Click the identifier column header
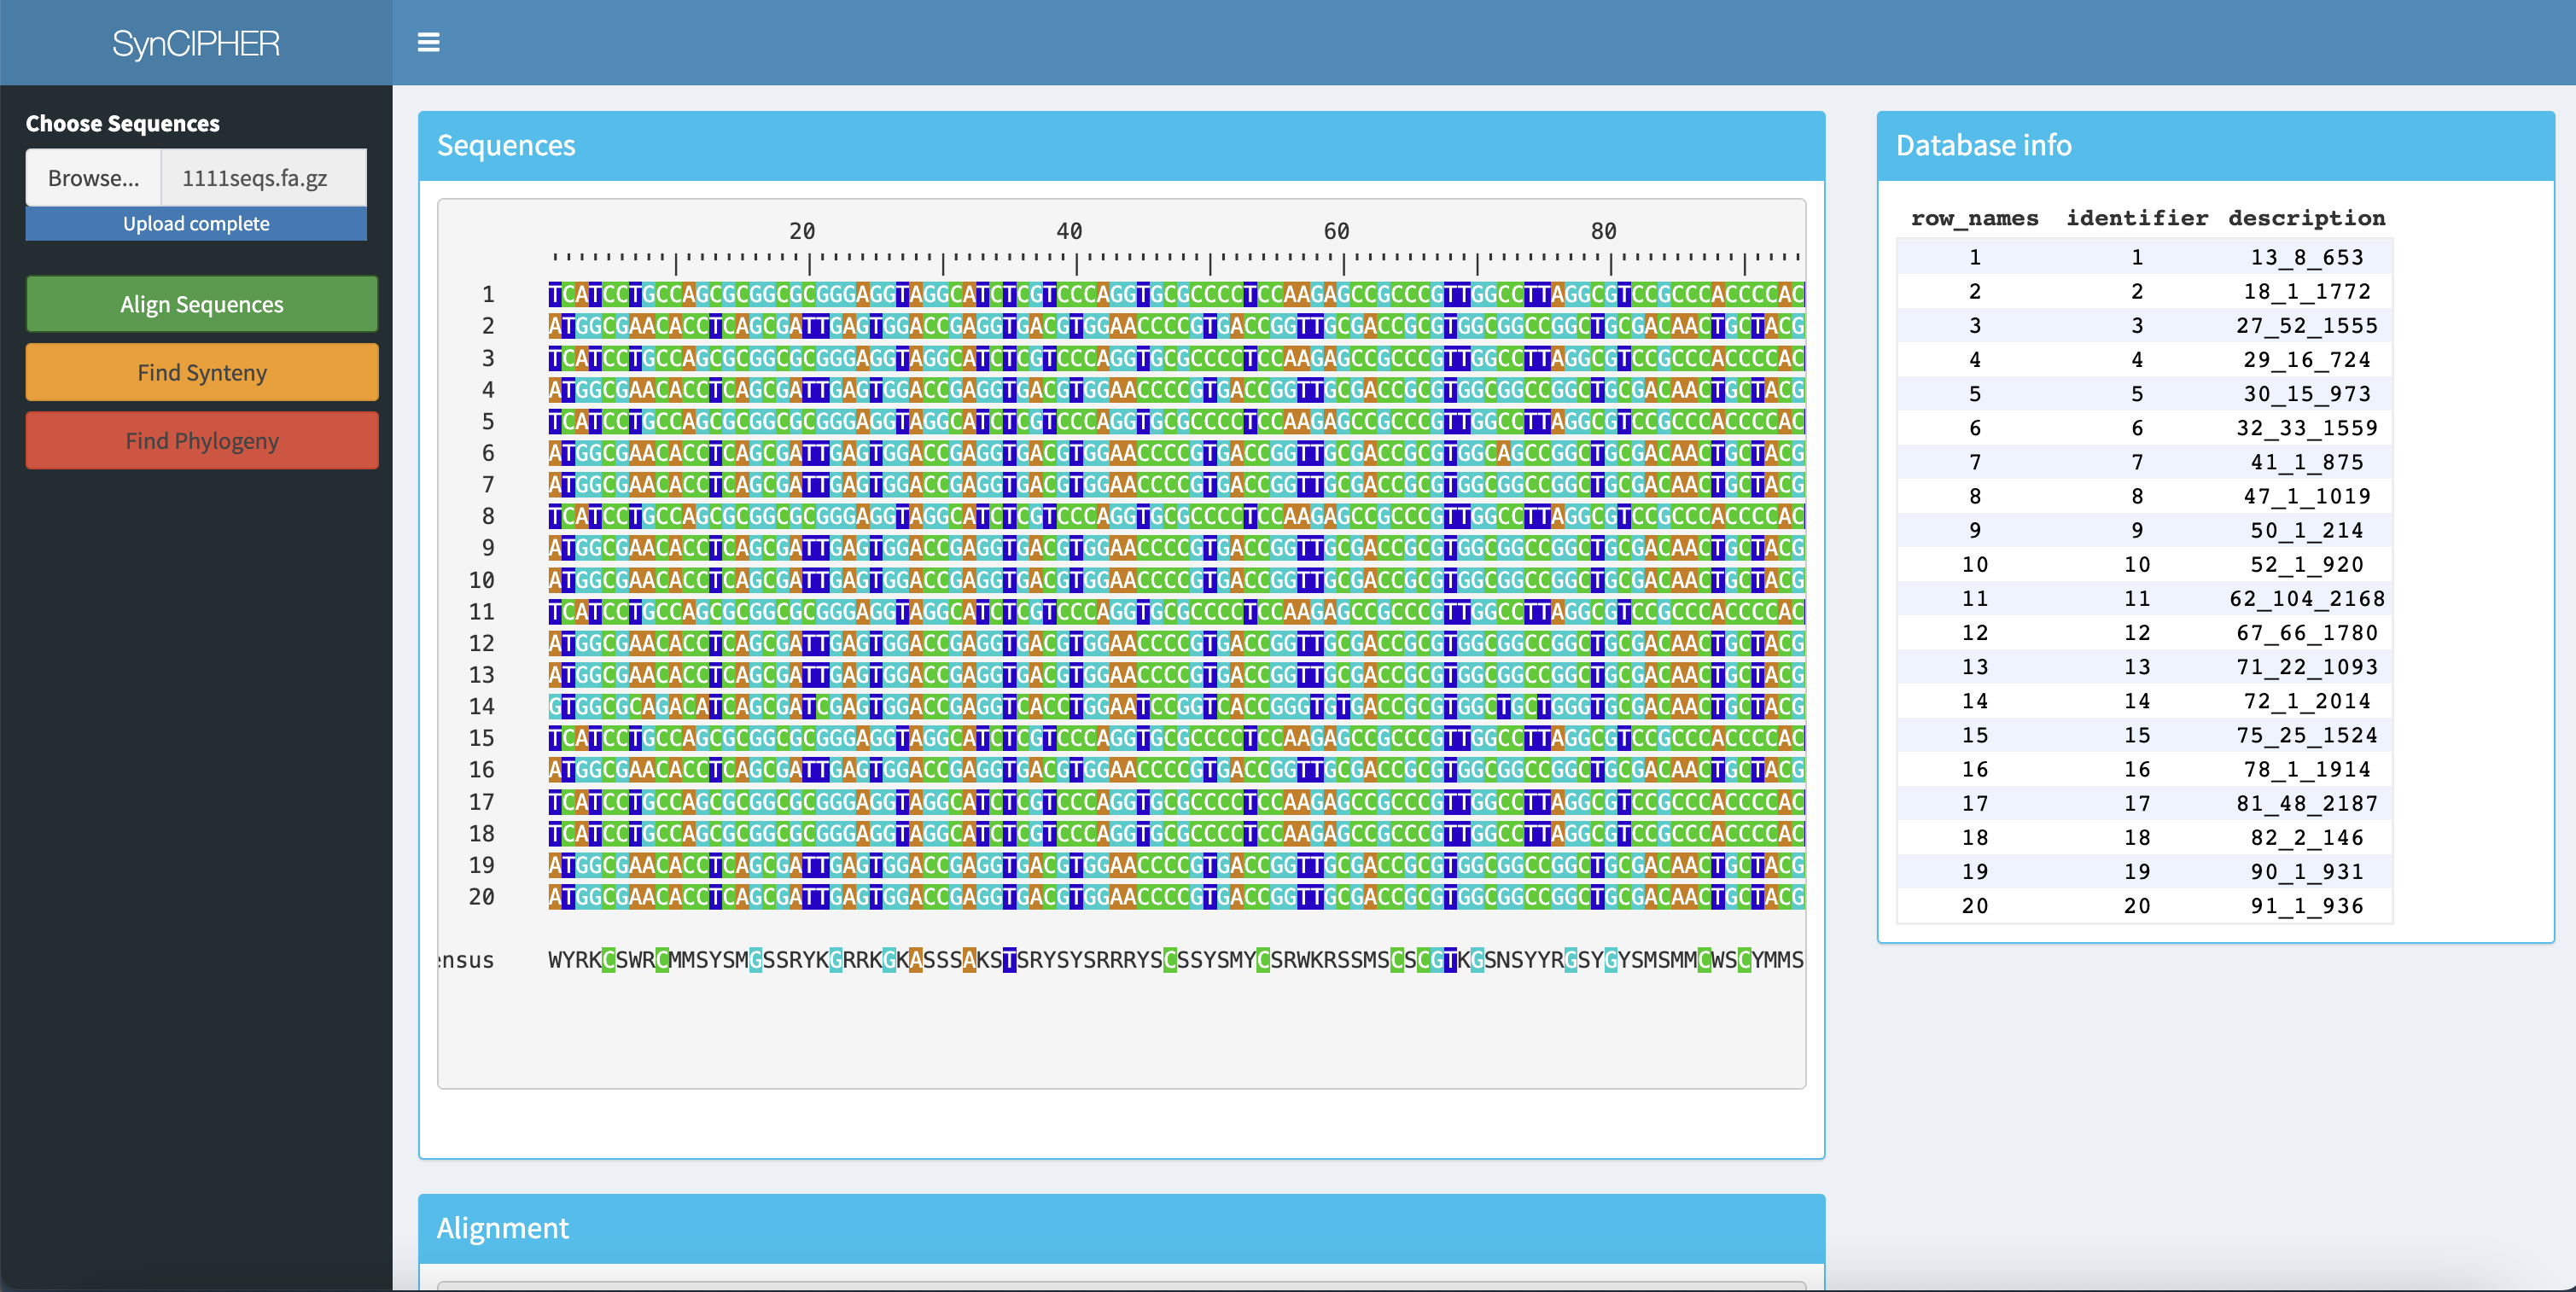The image size is (2576, 1292). click(x=2137, y=218)
